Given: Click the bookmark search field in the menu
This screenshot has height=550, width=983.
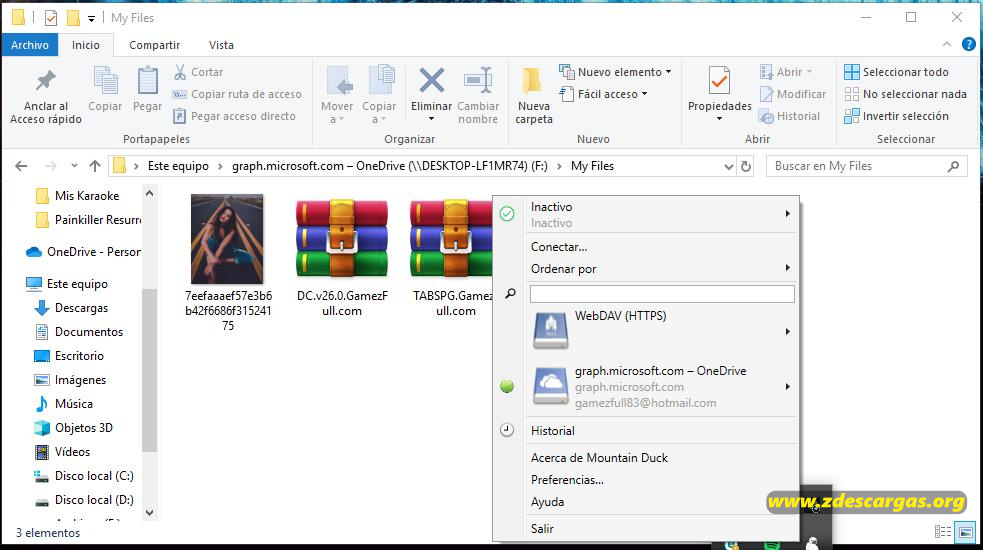Looking at the screenshot, I should [662, 294].
